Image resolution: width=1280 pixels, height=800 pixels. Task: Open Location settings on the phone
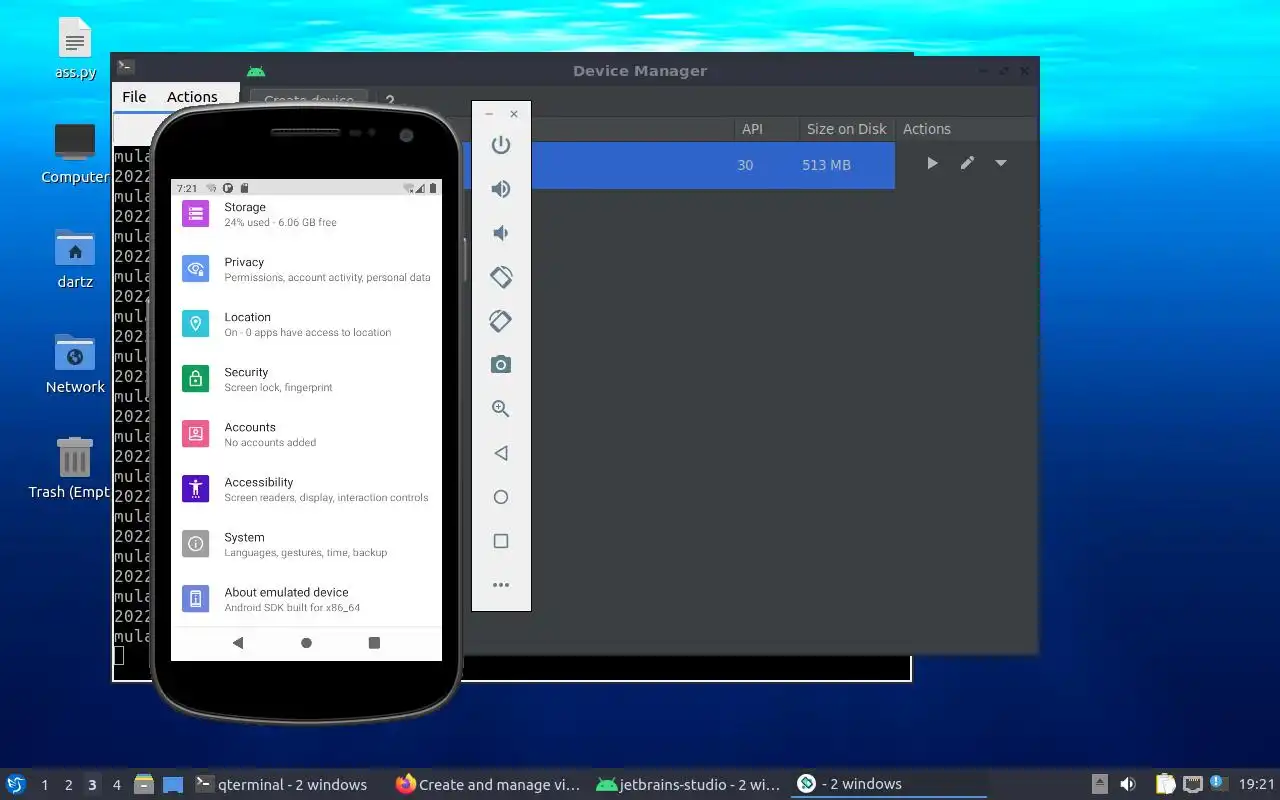tap(306, 324)
